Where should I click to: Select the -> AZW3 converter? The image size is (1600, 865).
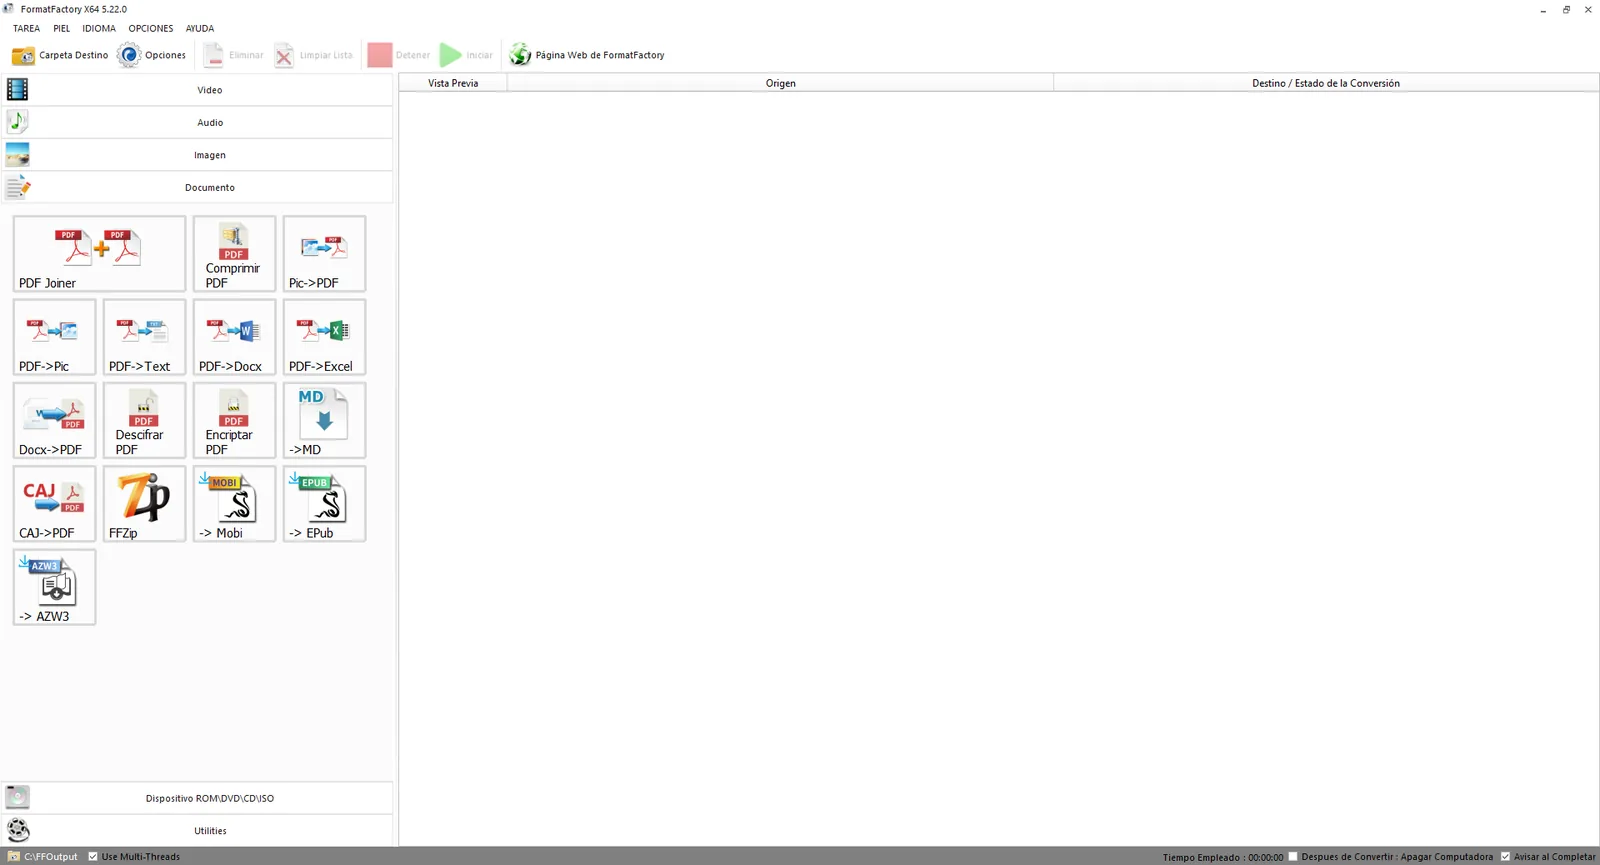click(x=54, y=587)
